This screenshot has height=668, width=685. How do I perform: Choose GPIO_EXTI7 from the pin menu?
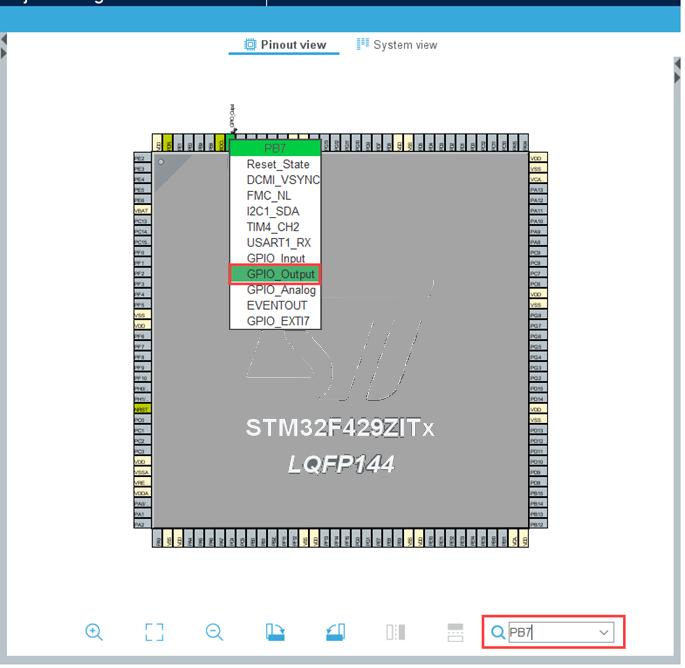pos(278,321)
